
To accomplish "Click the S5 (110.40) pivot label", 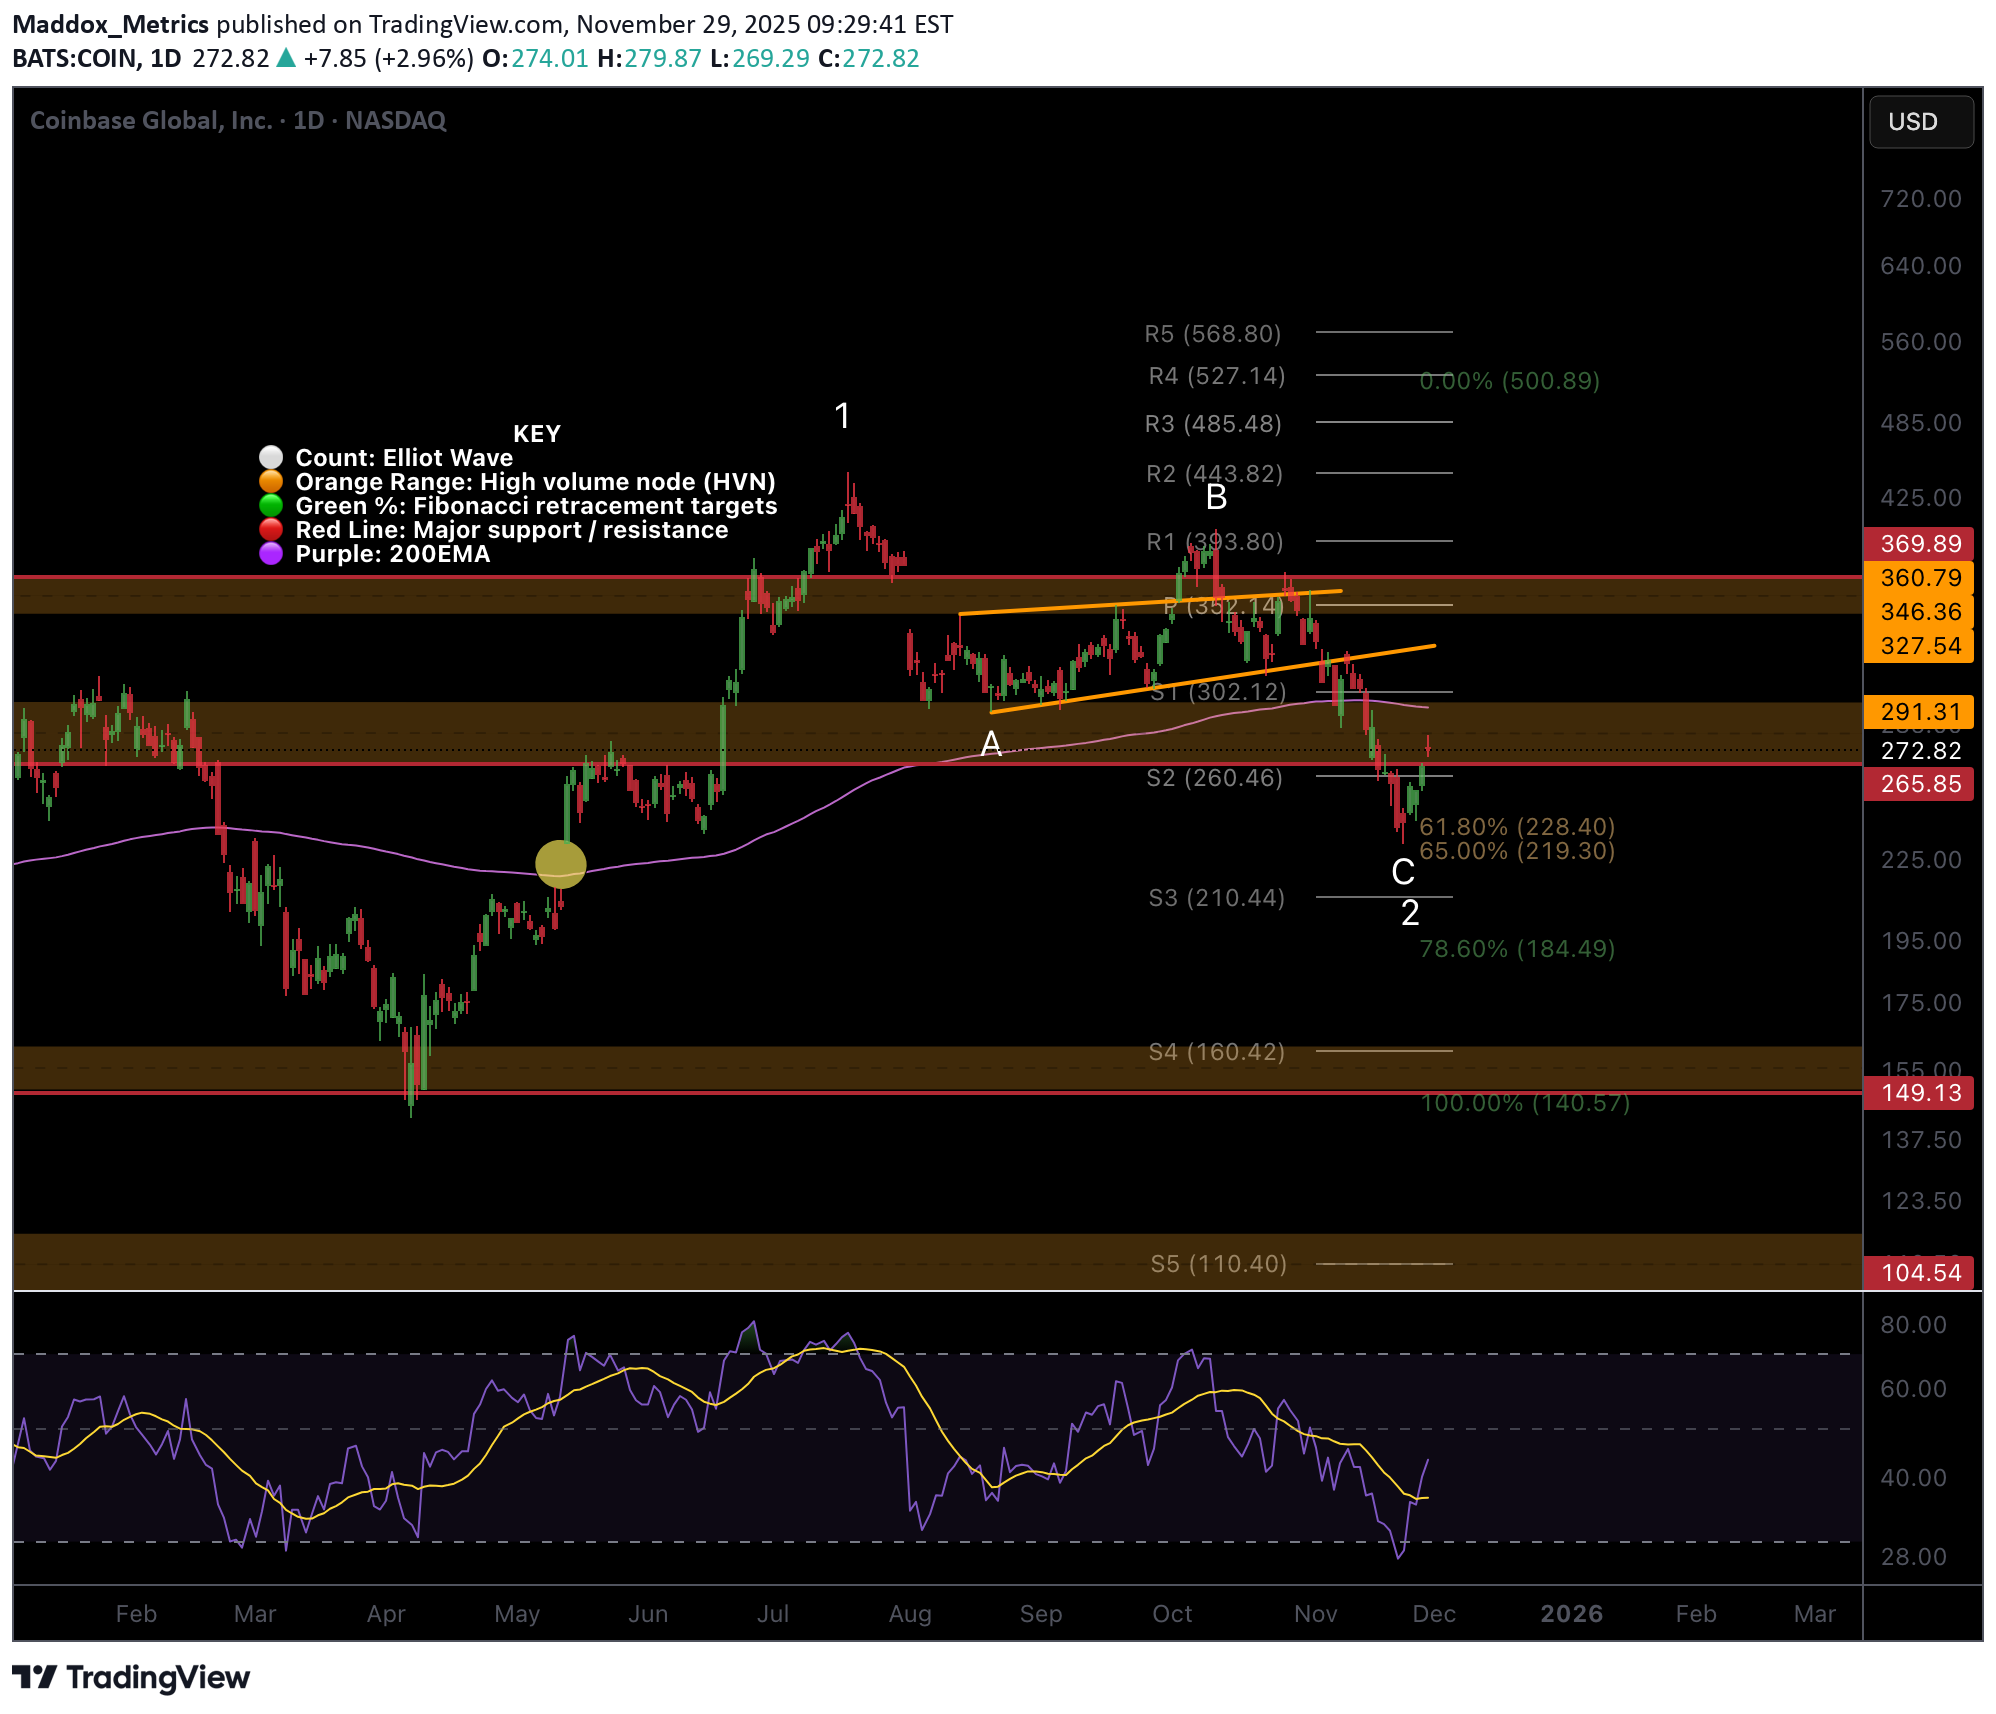I will click(1218, 1264).
